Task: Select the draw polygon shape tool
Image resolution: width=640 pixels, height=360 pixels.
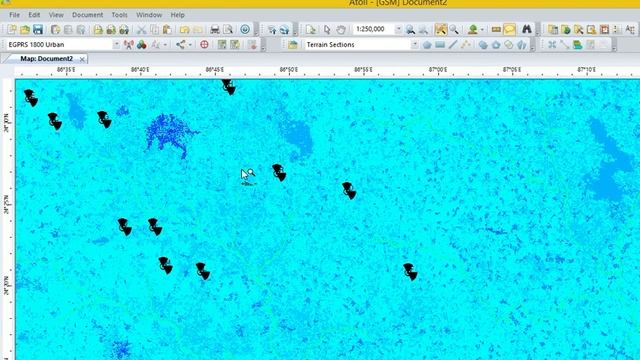Action: [427, 44]
